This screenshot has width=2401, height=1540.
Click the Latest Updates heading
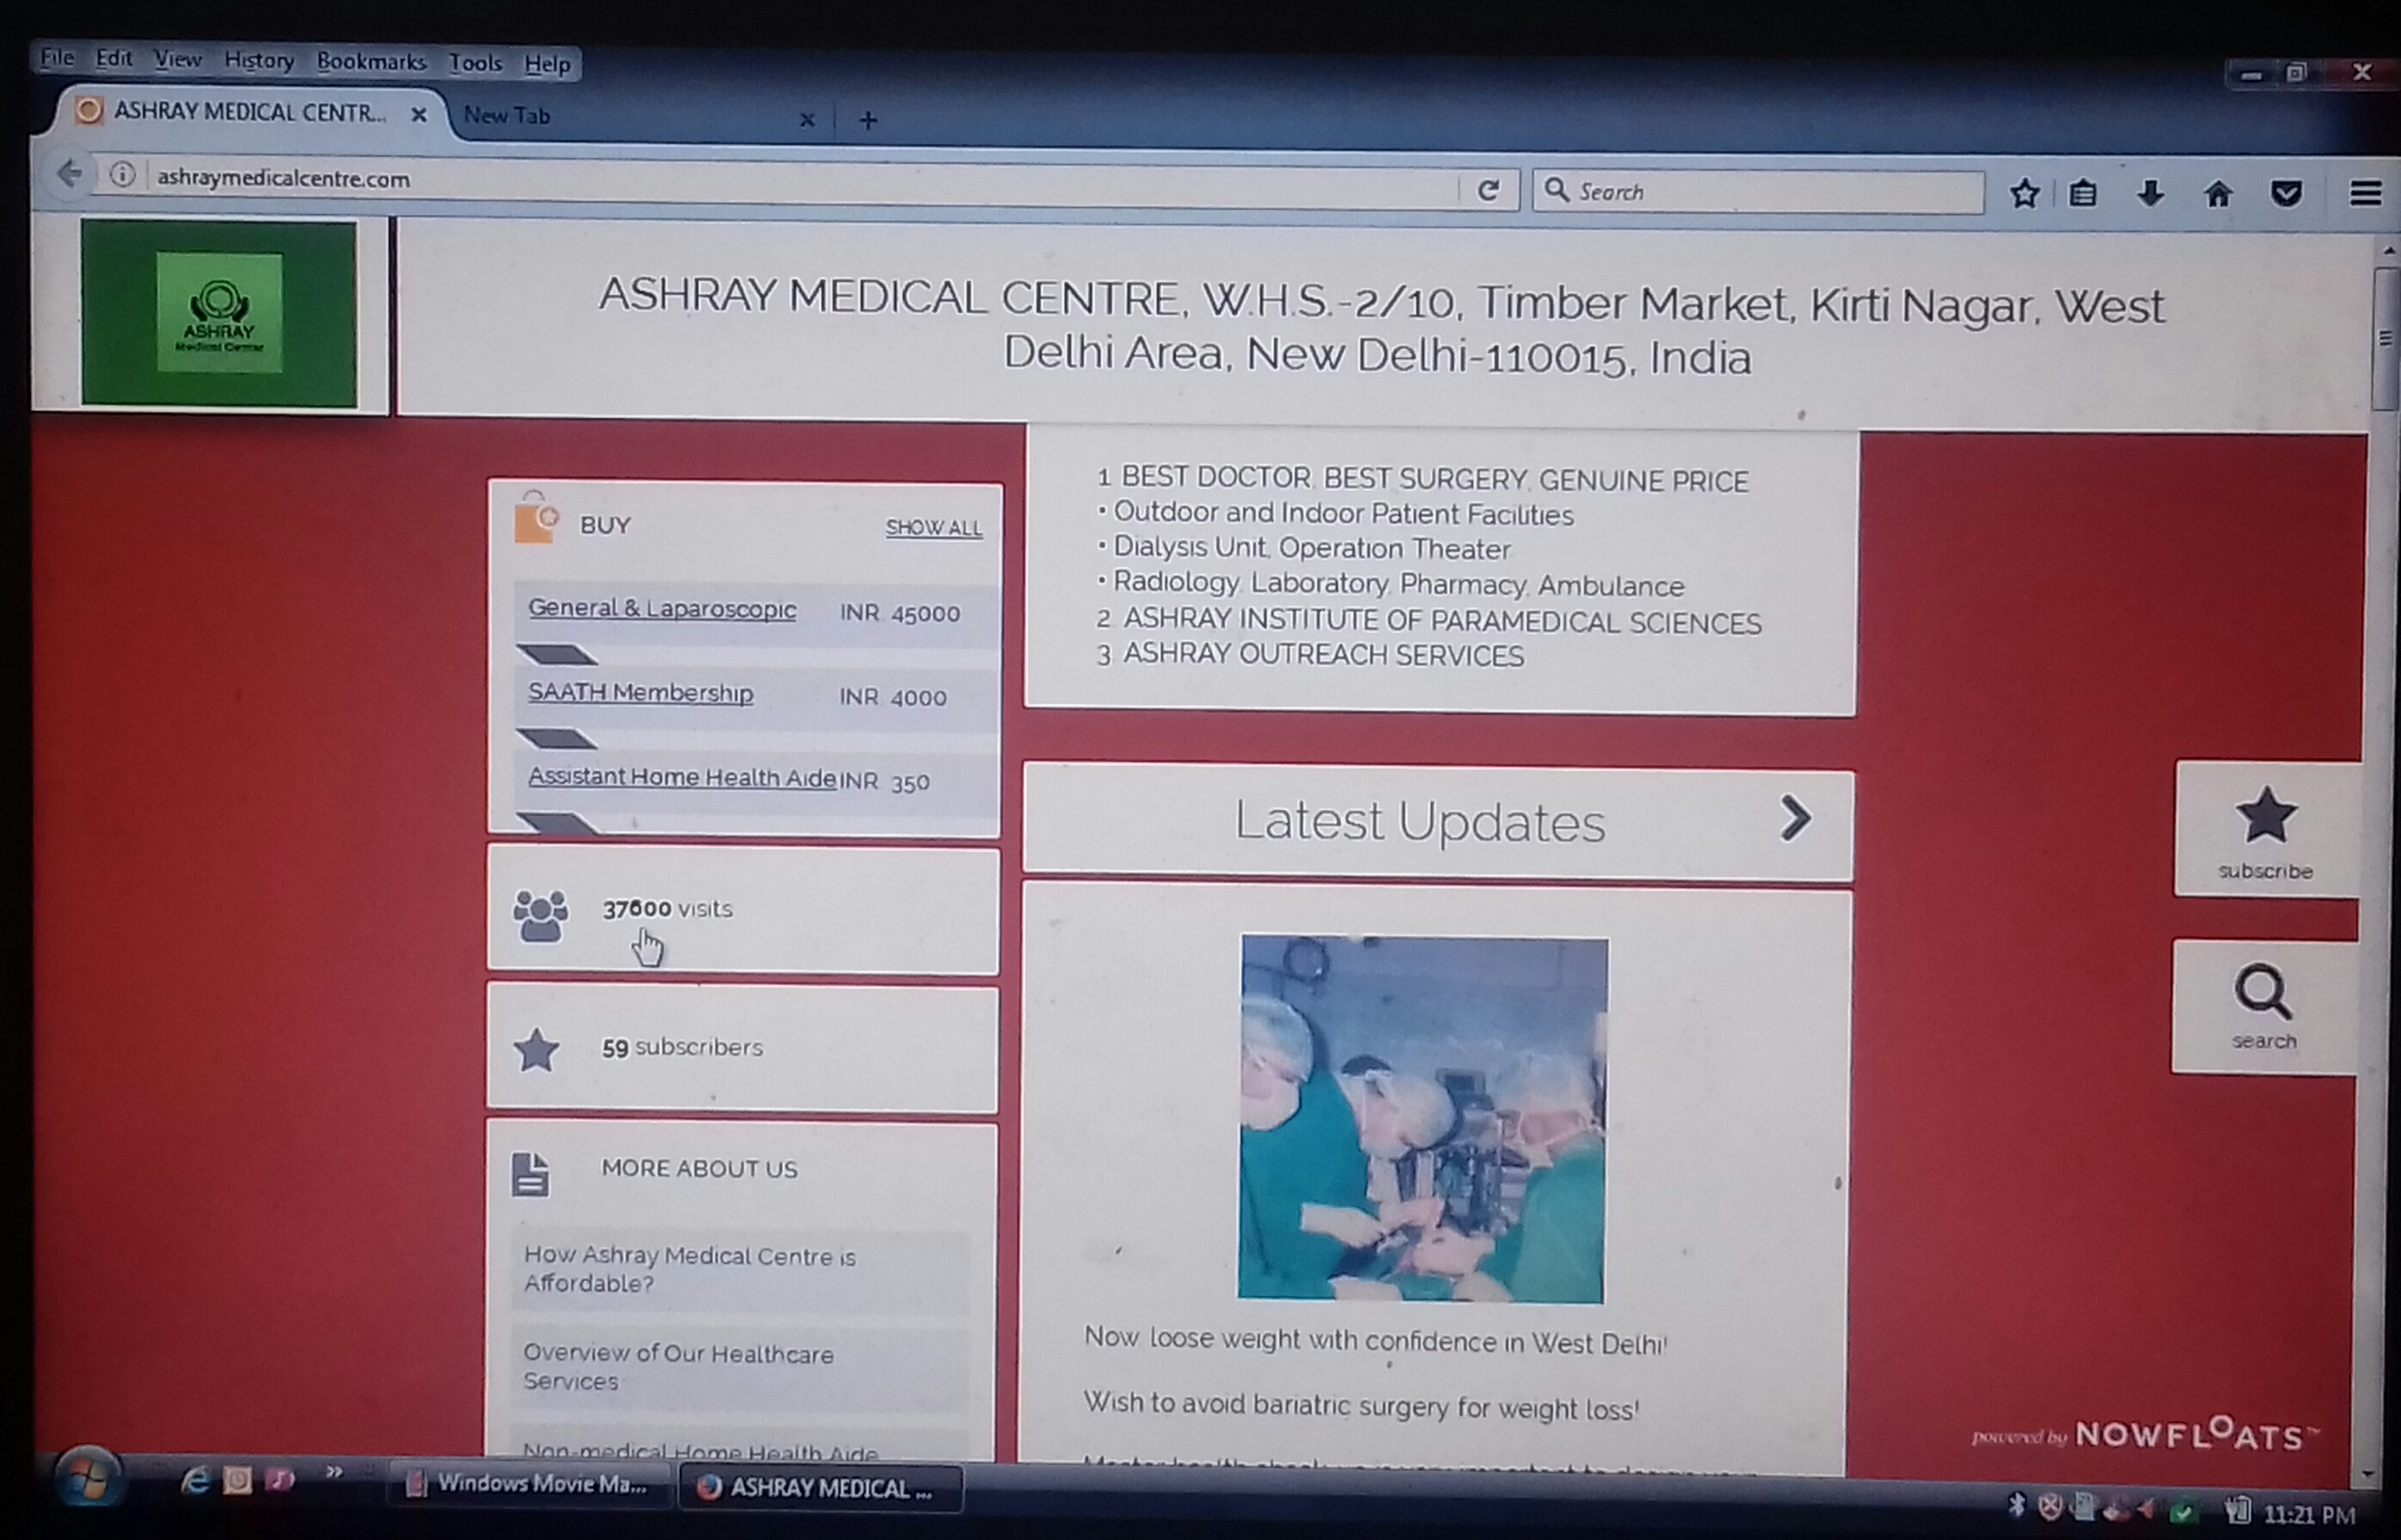click(x=1419, y=821)
